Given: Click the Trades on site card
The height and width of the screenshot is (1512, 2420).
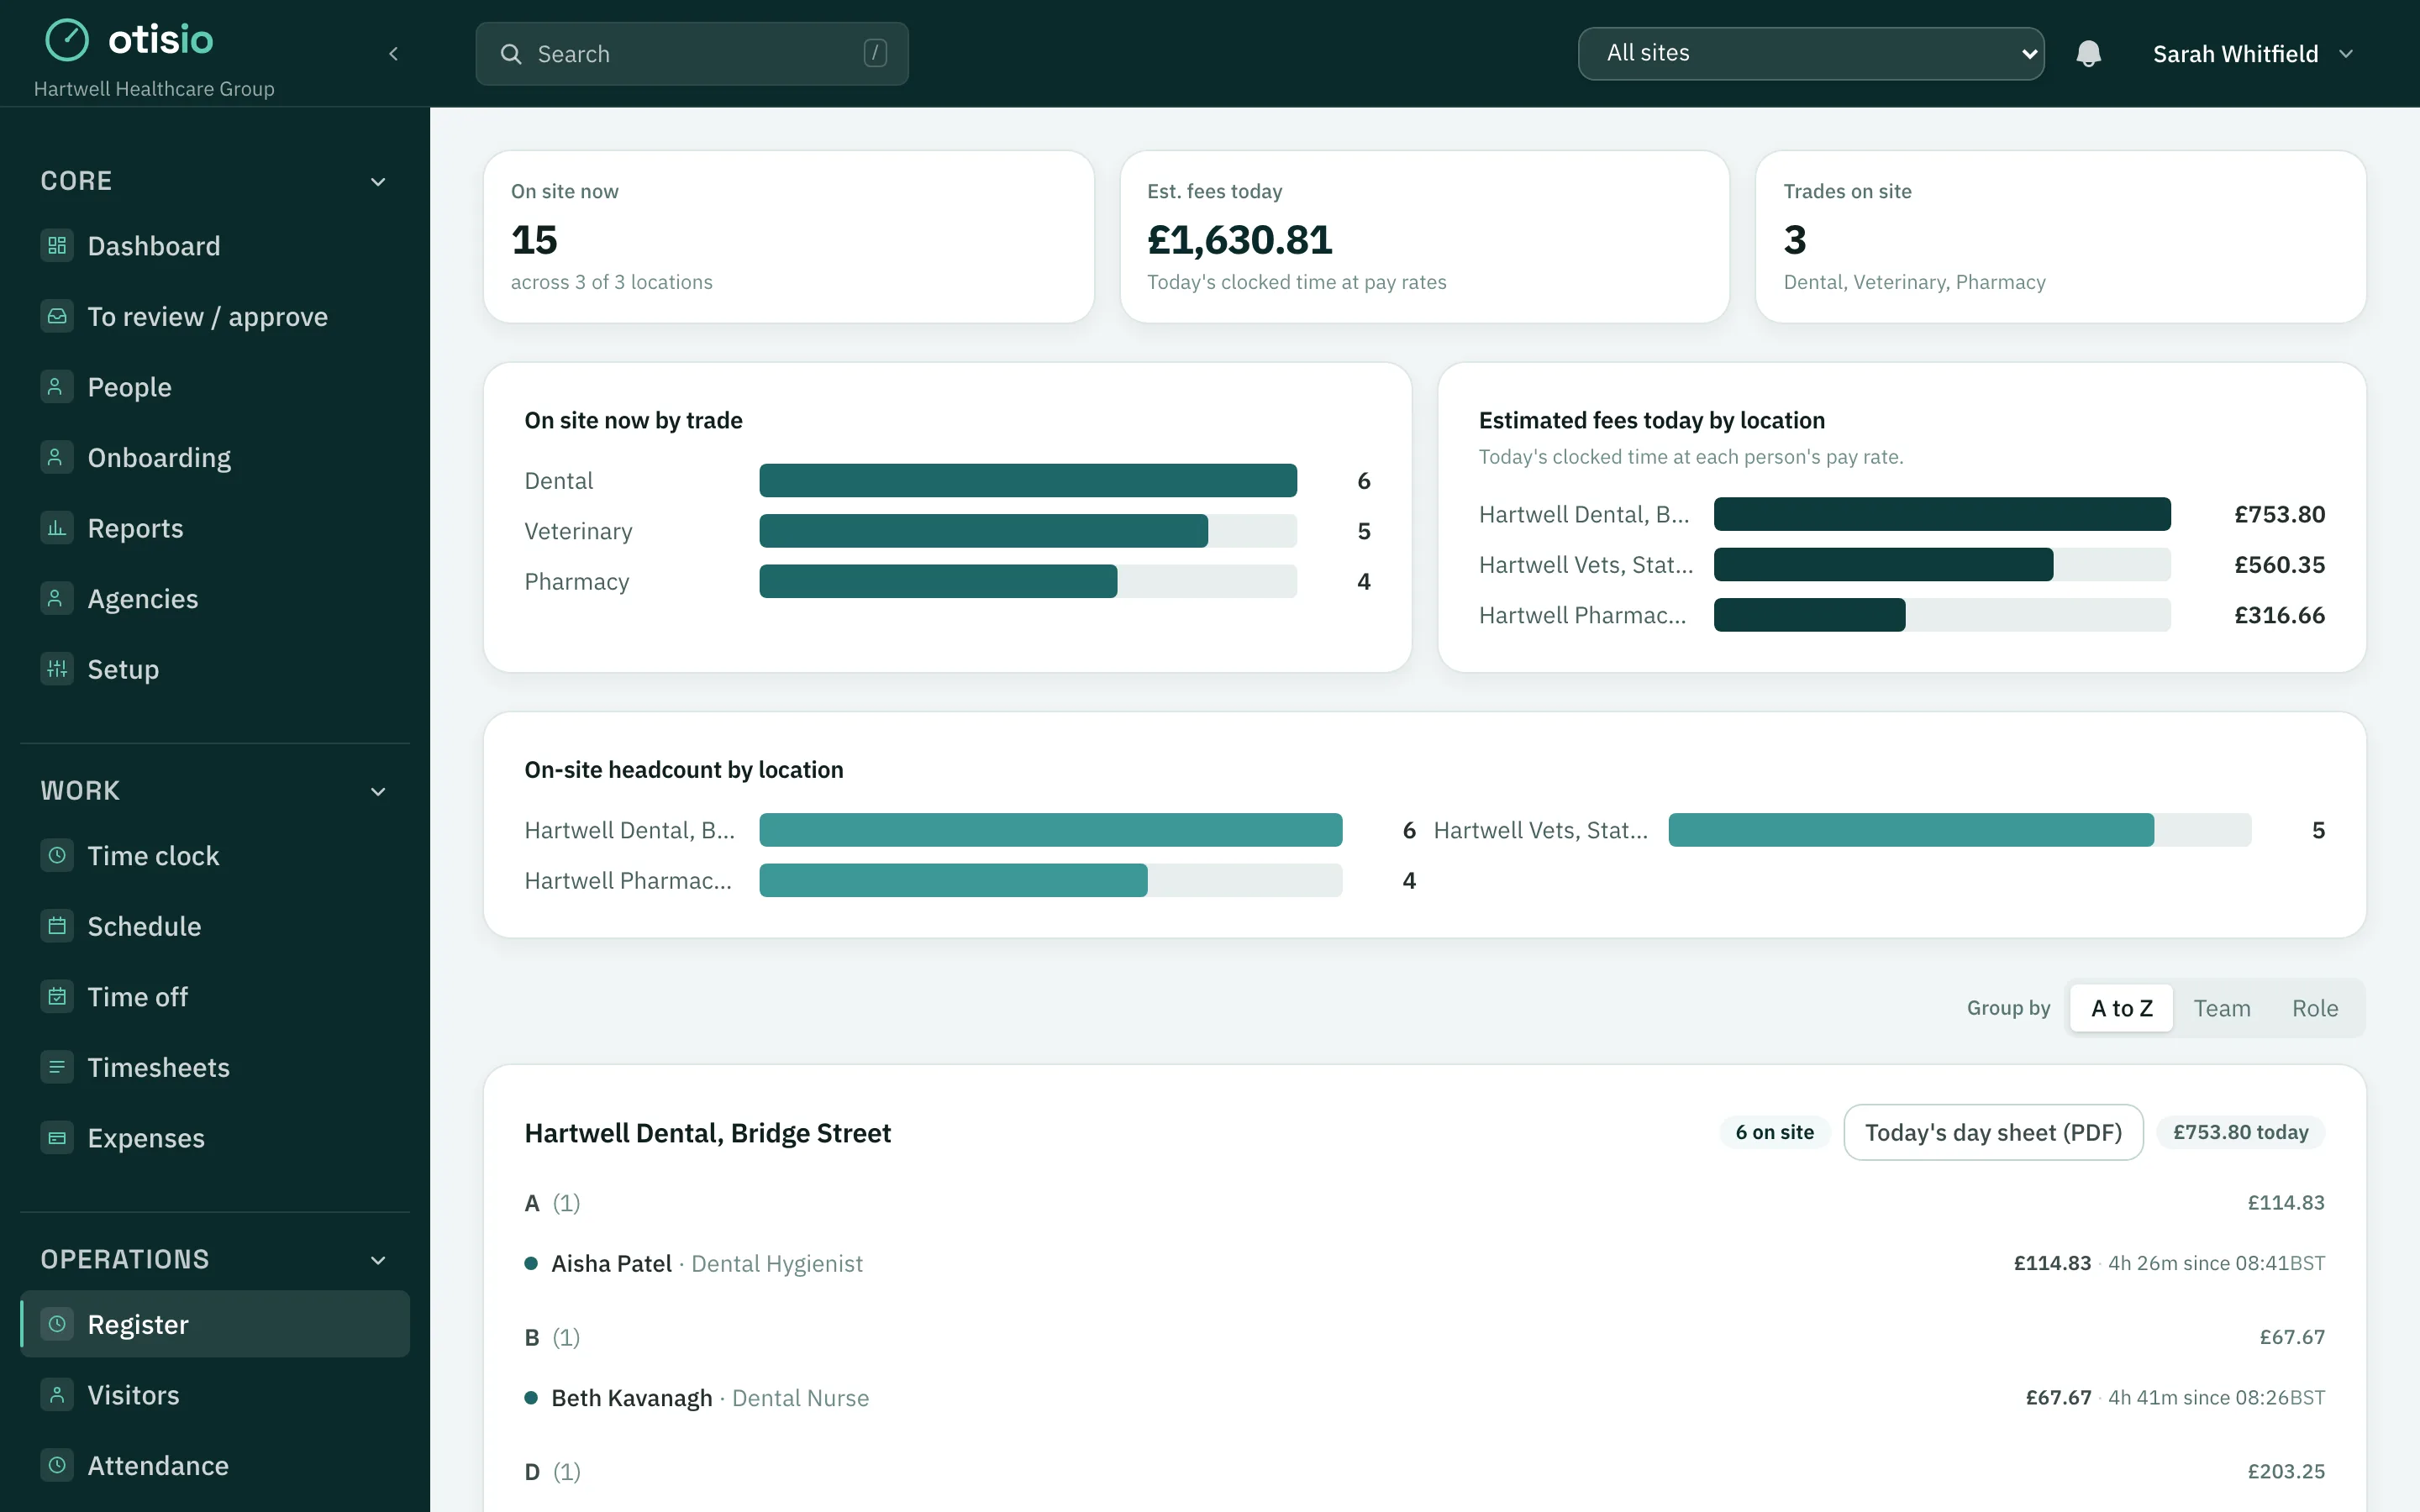Looking at the screenshot, I should (2060, 237).
